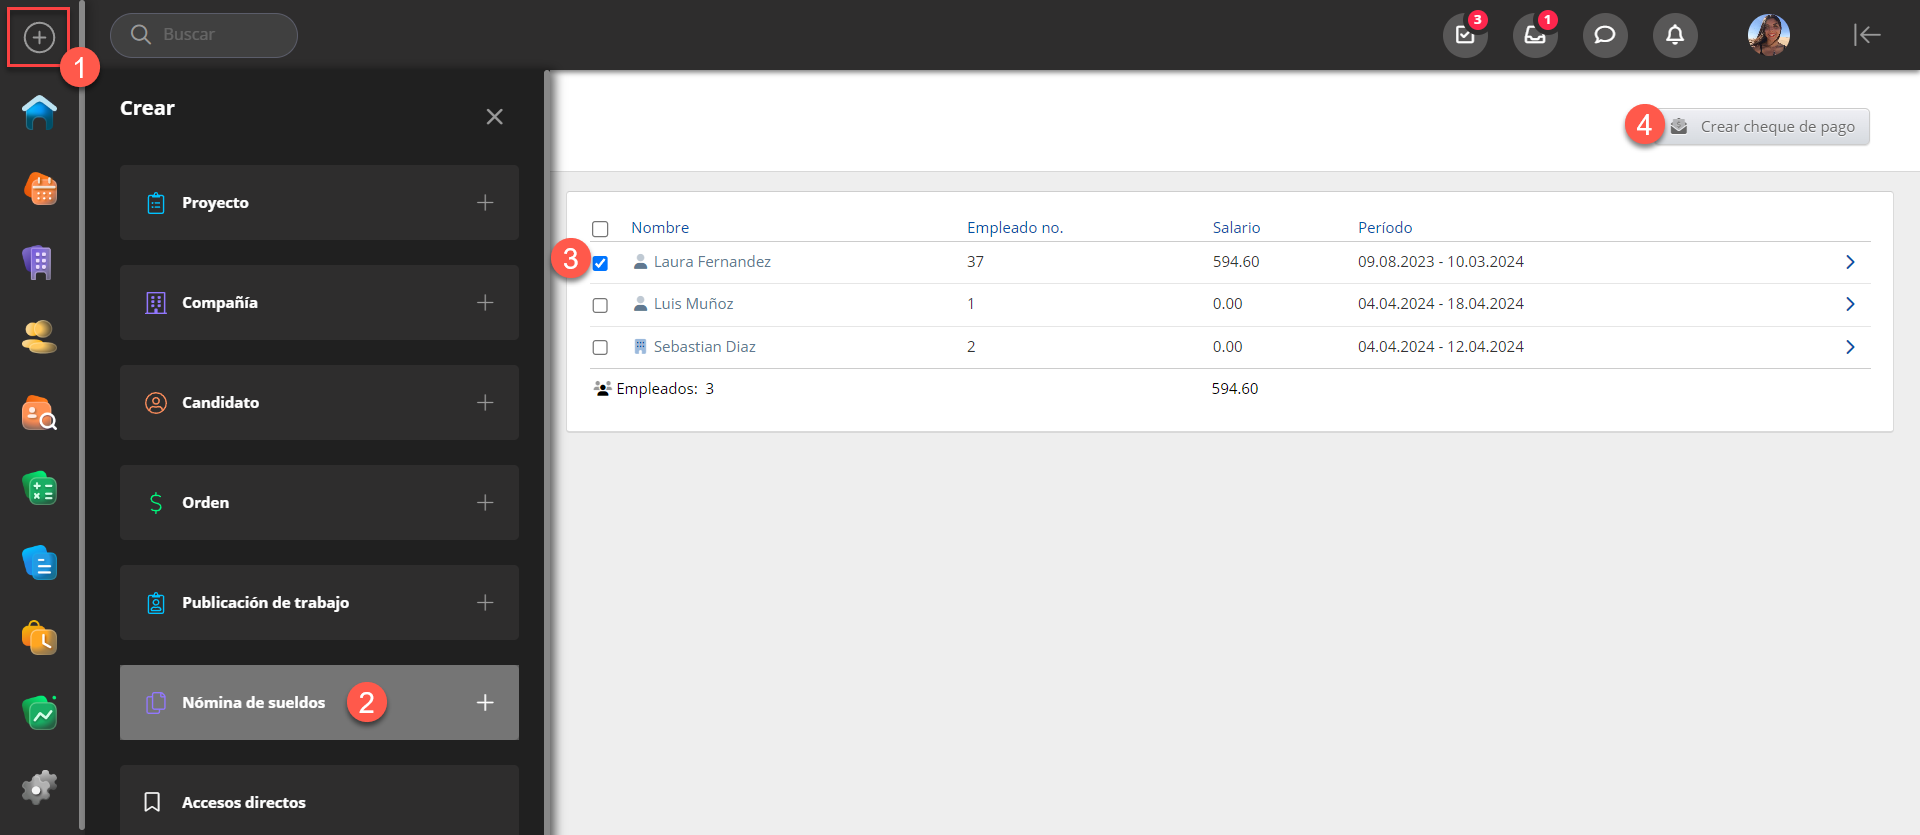The width and height of the screenshot is (1920, 835).
Task: Open the green calculator module icon
Action: 40,488
